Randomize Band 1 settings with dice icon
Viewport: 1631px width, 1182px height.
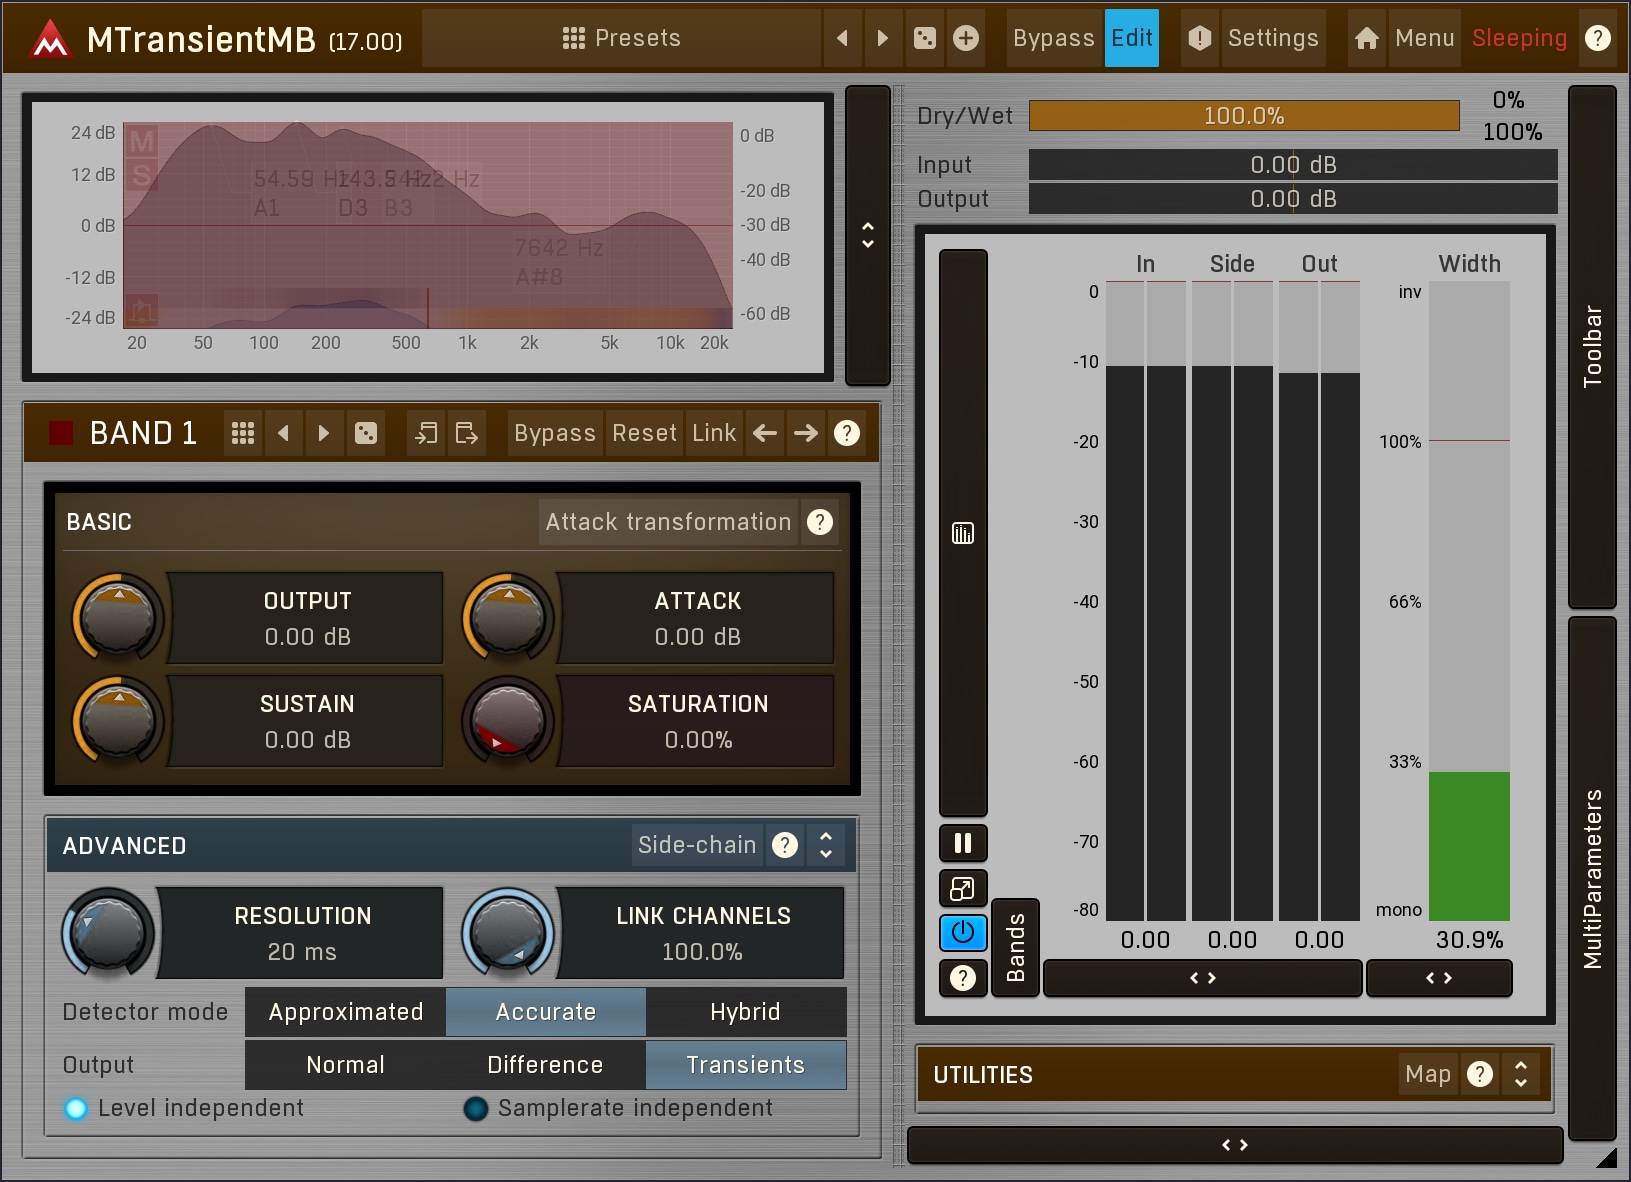[x=366, y=433]
